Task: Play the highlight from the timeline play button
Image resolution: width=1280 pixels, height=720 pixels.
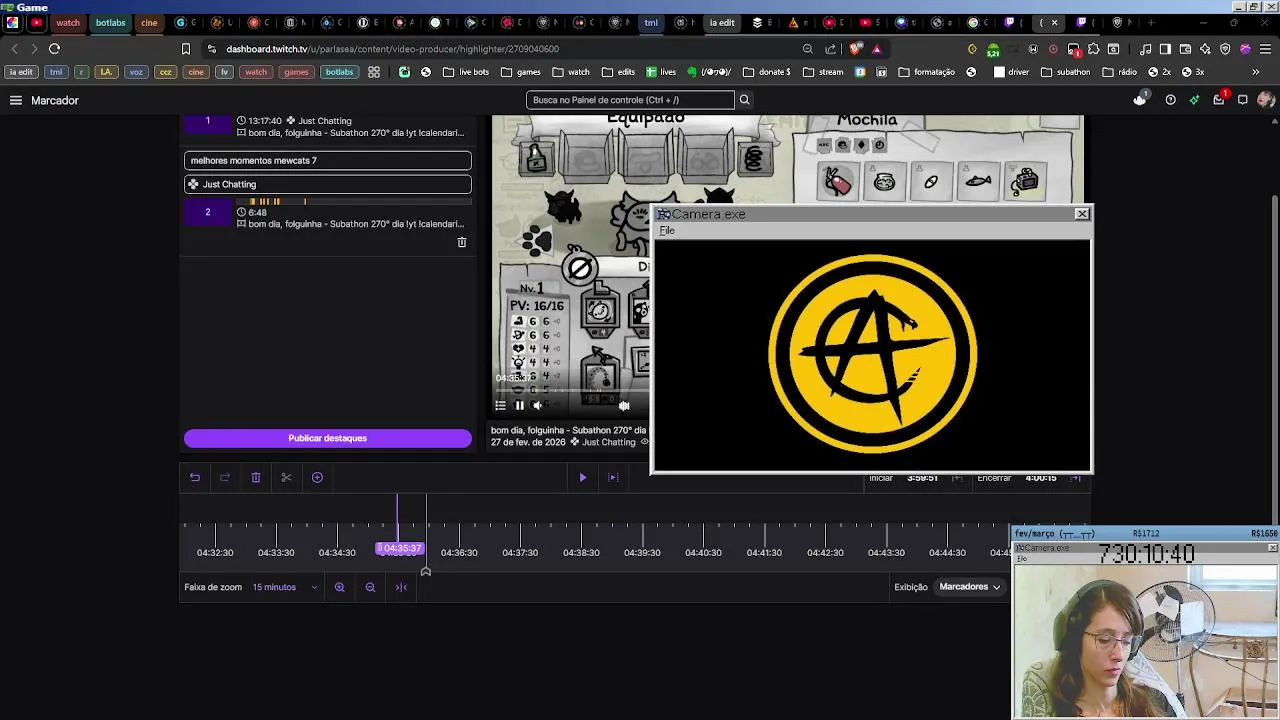Action: point(583,477)
